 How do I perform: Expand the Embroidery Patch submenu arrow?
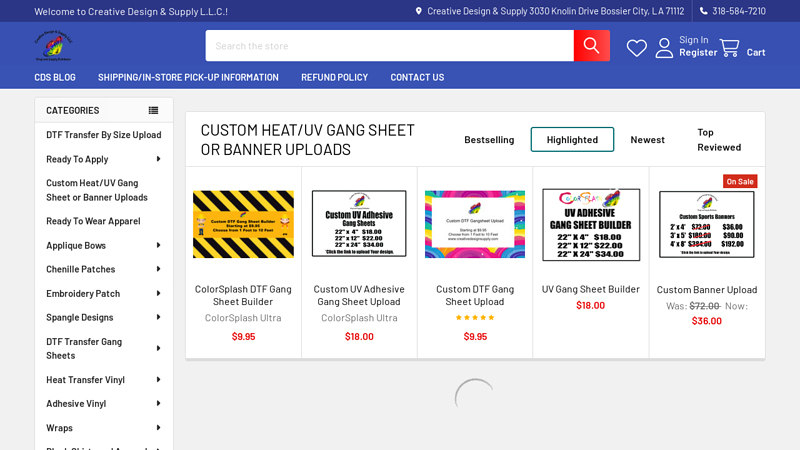tap(158, 293)
